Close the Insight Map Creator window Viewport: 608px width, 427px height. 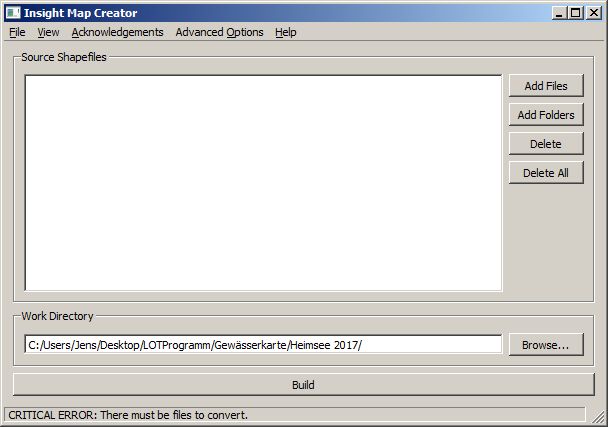[592, 13]
